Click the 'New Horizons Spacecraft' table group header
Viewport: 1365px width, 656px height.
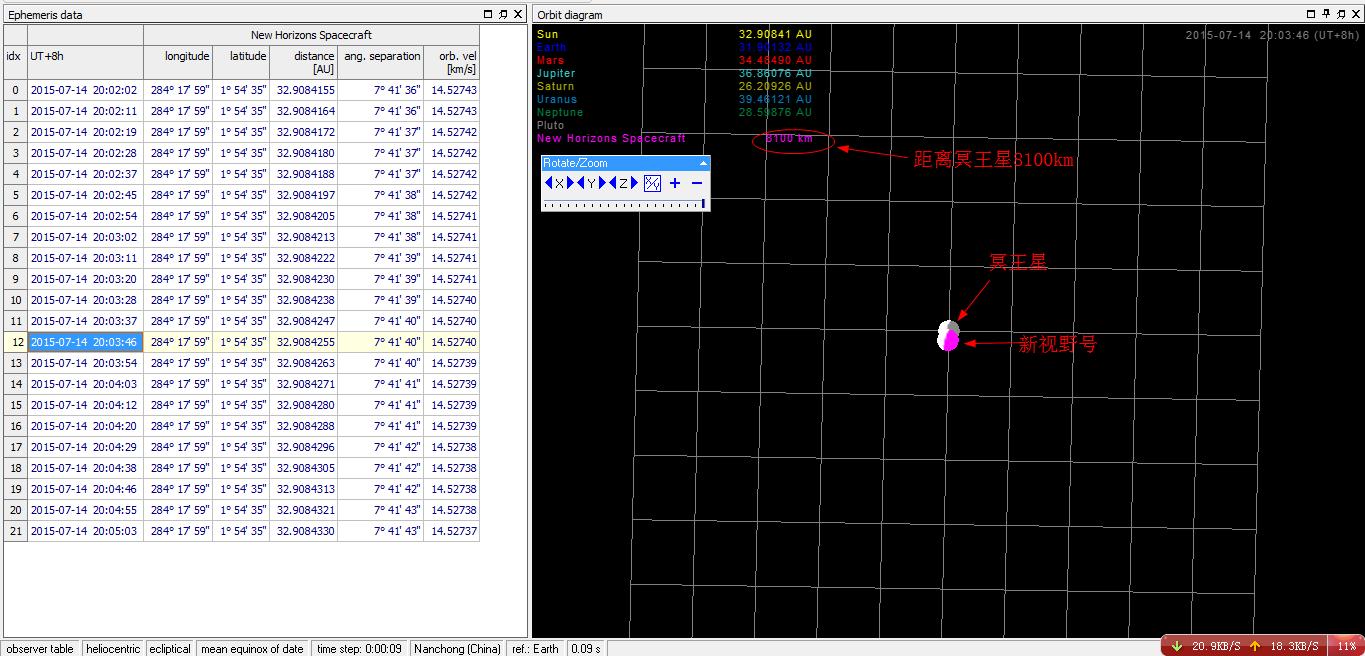(x=311, y=35)
